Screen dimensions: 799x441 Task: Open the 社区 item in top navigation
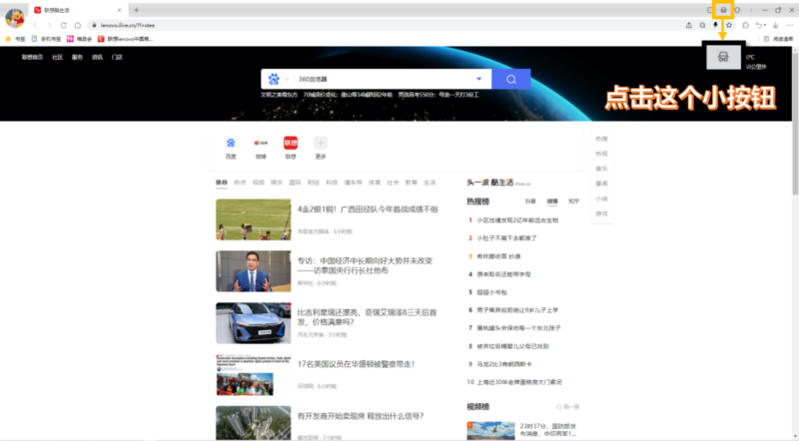57,58
